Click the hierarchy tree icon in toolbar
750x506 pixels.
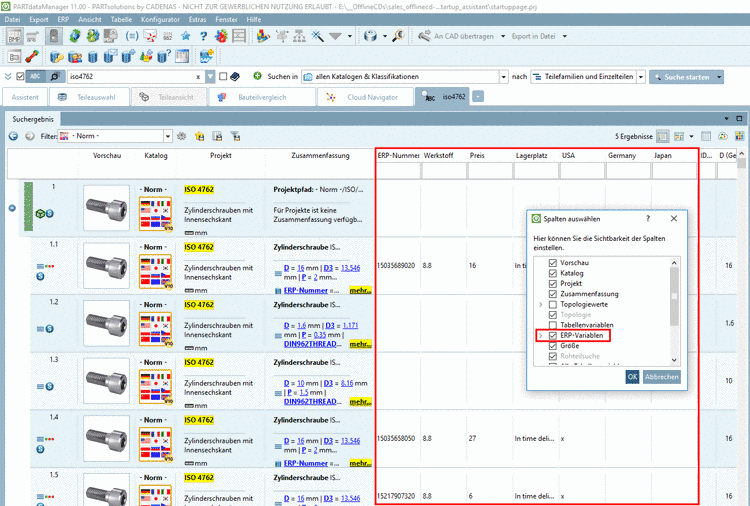click(x=299, y=36)
